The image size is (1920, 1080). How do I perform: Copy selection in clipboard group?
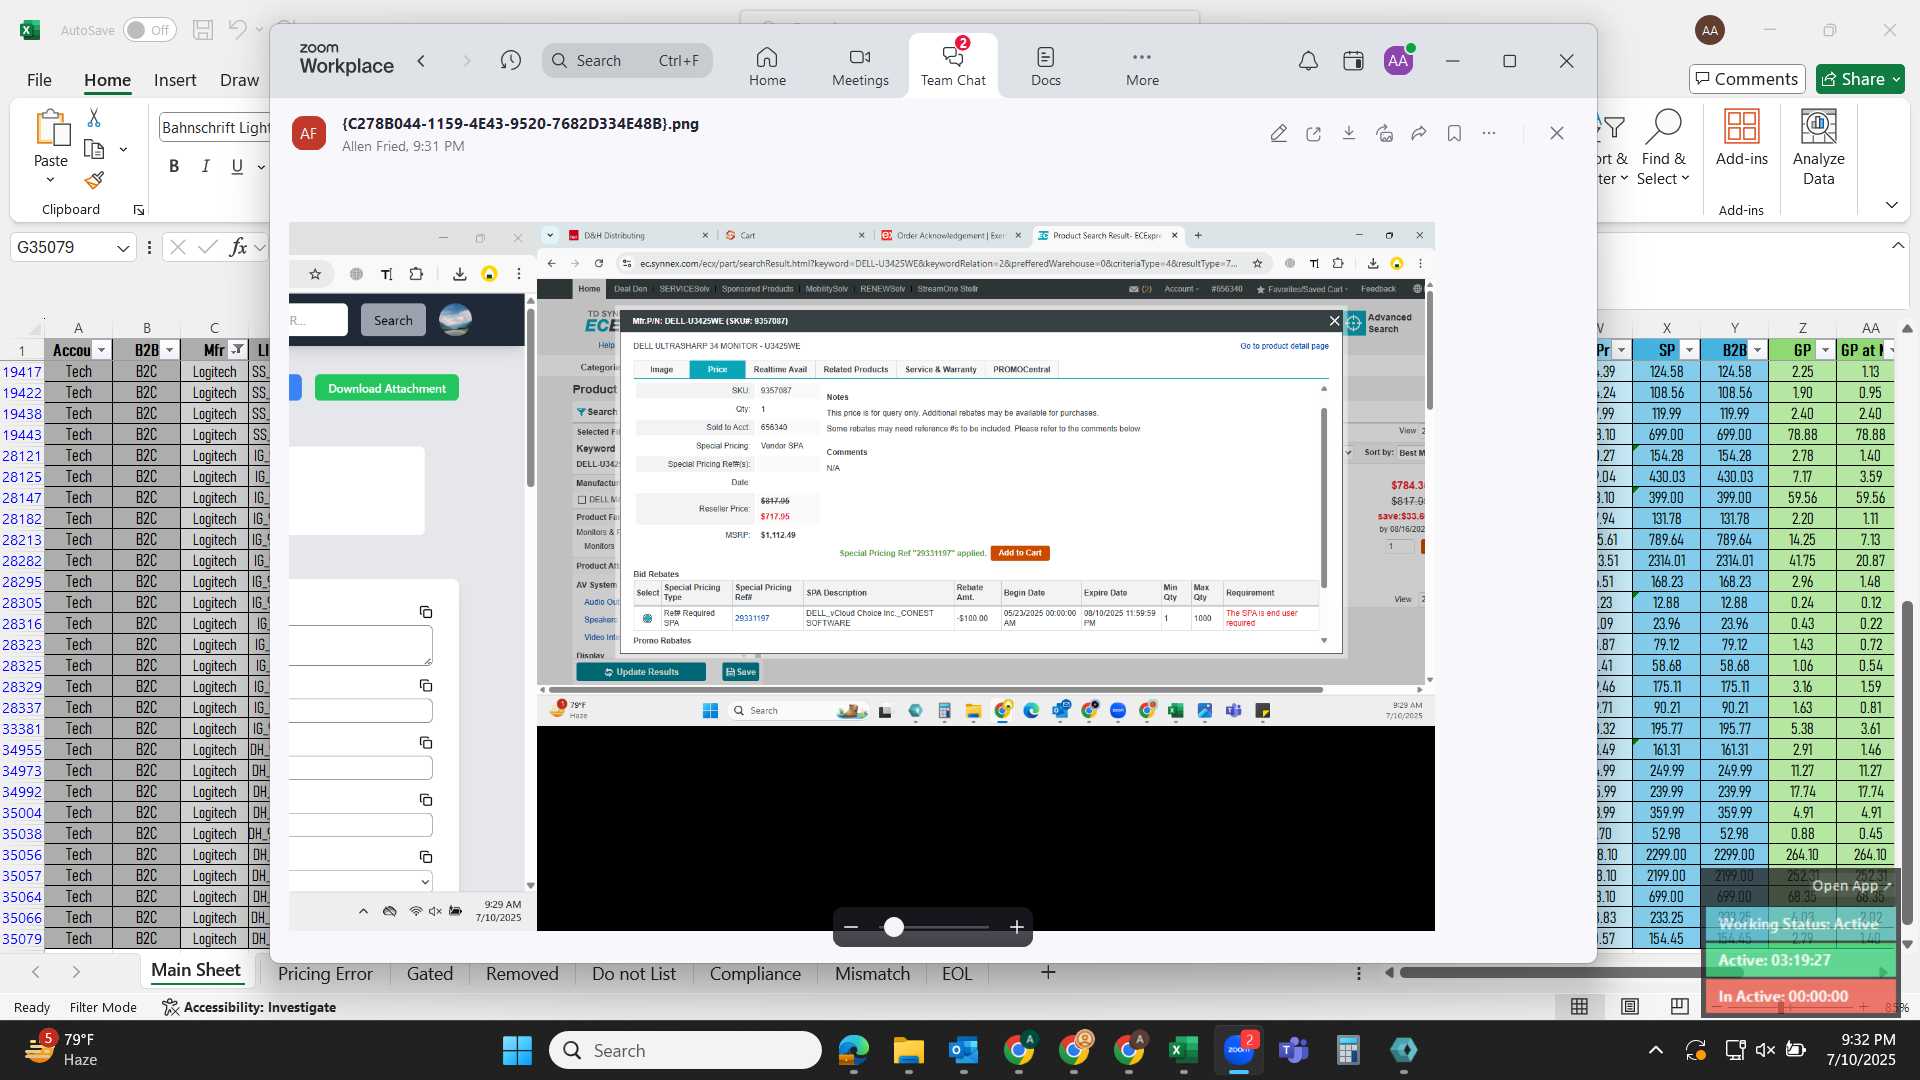94,150
